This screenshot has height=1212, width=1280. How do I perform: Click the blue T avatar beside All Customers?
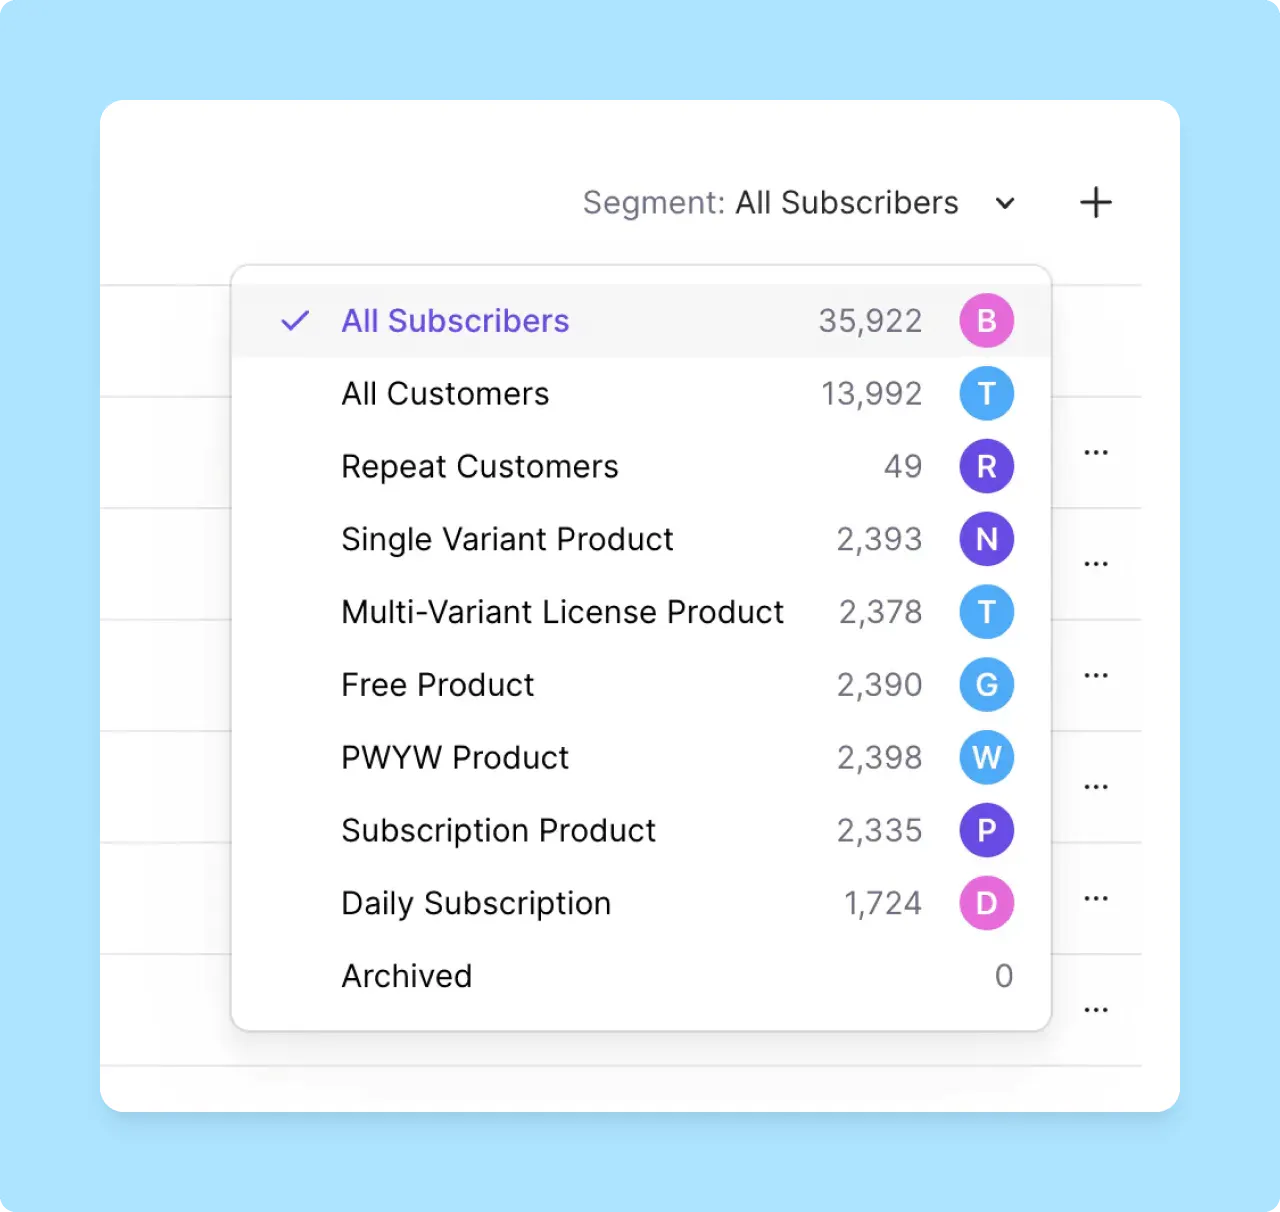[986, 393]
